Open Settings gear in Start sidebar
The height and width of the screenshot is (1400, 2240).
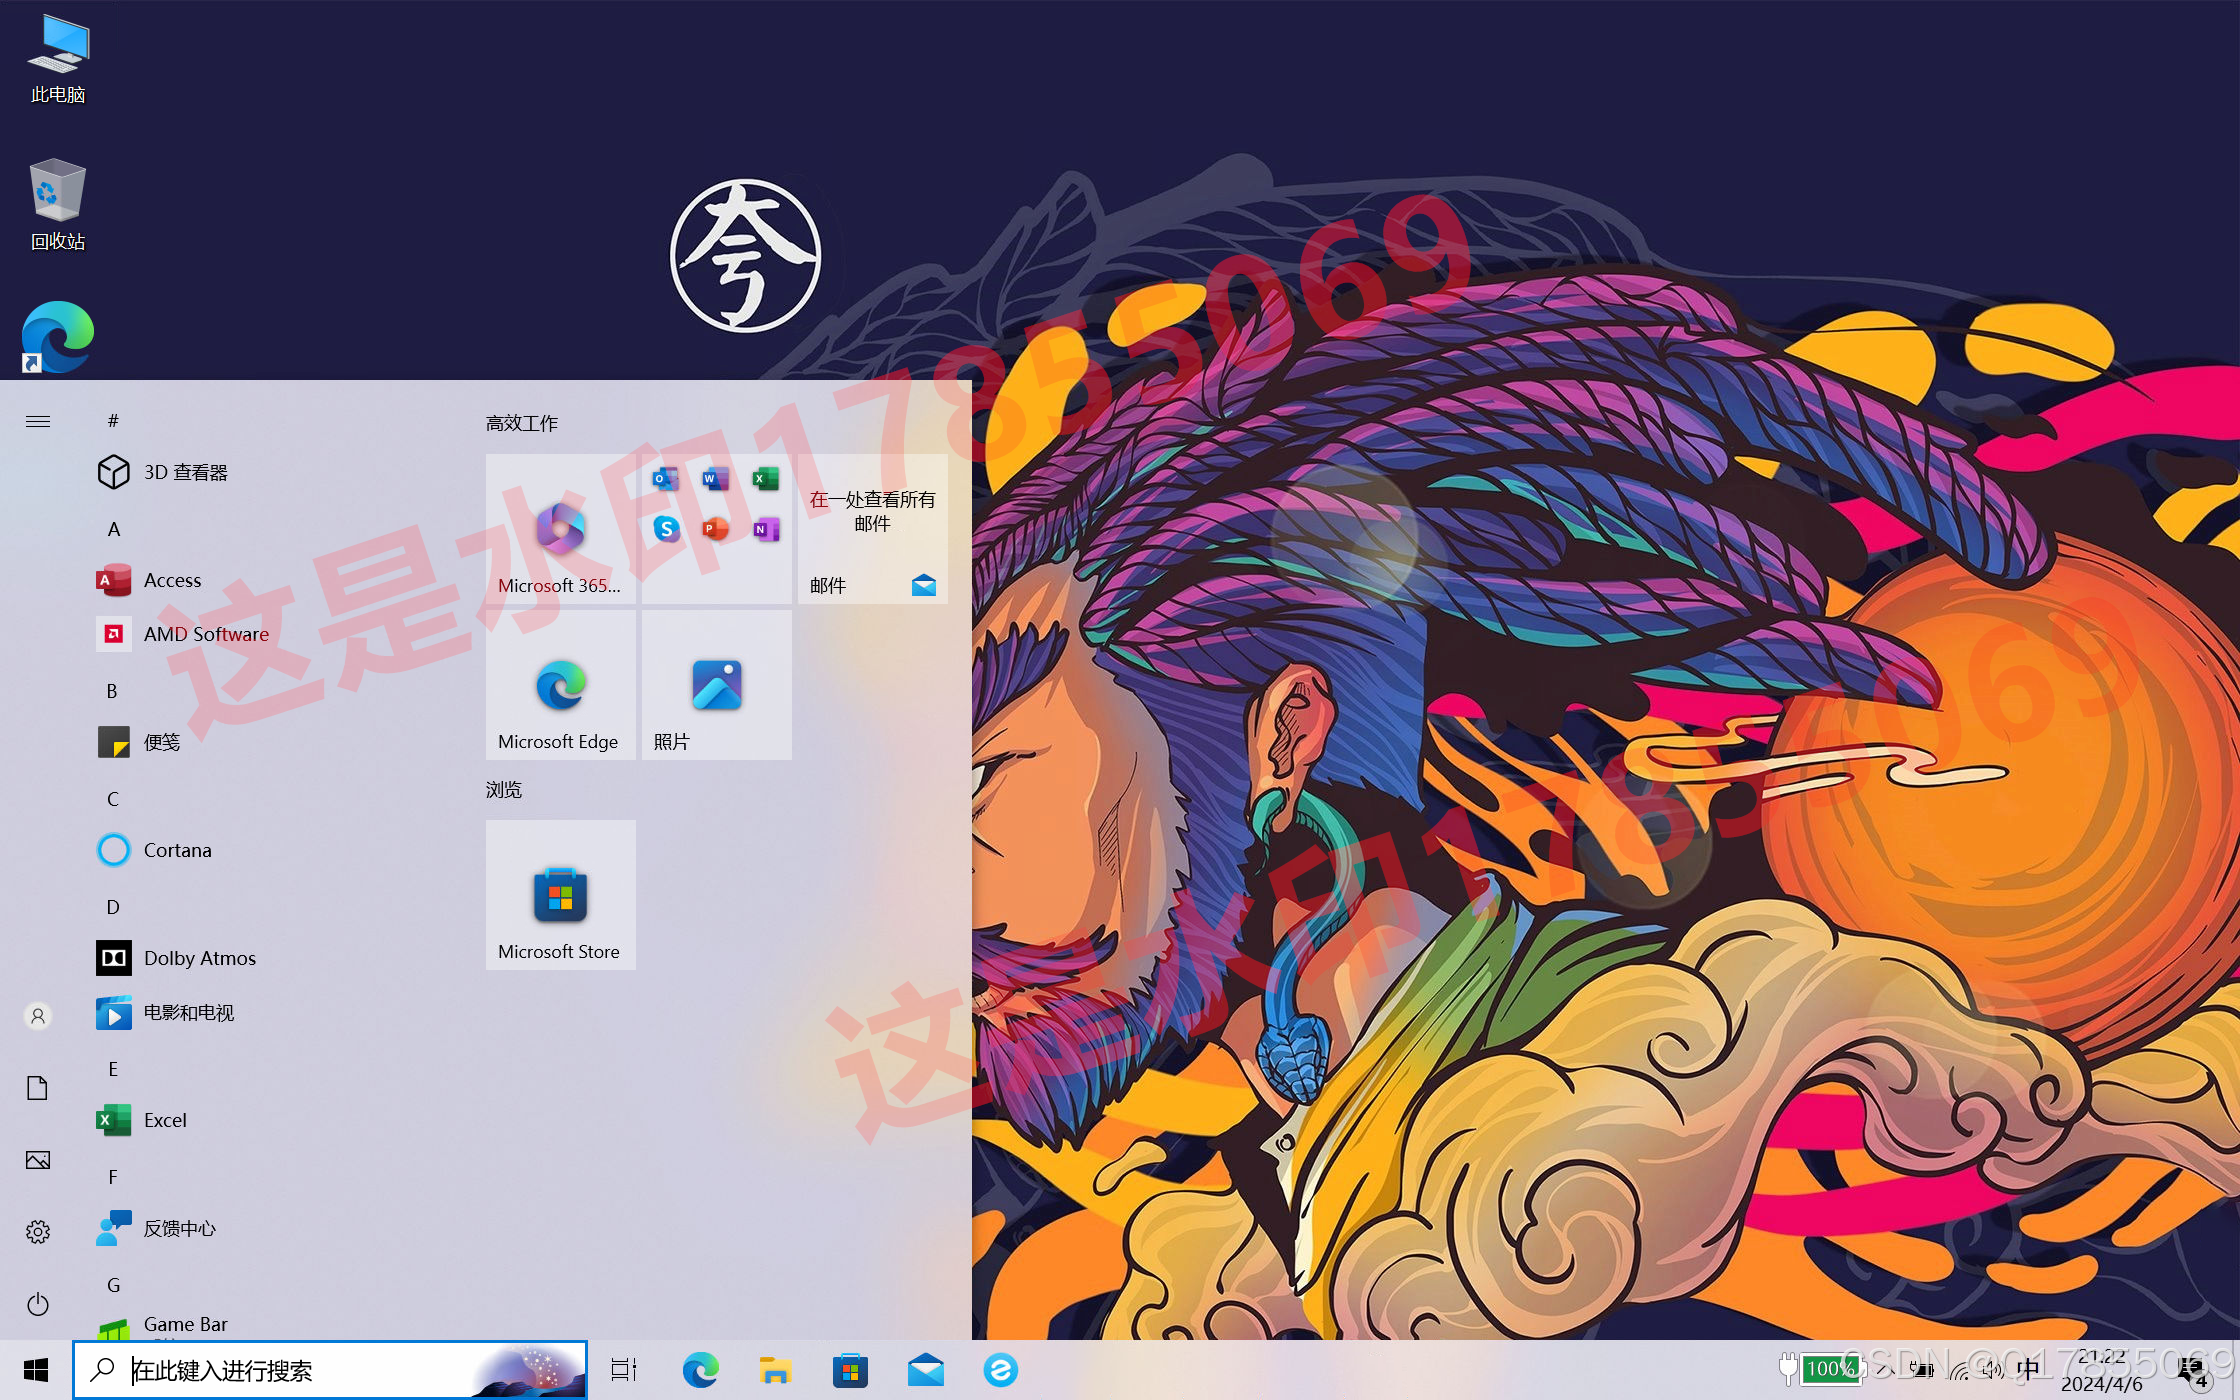(x=38, y=1232)
